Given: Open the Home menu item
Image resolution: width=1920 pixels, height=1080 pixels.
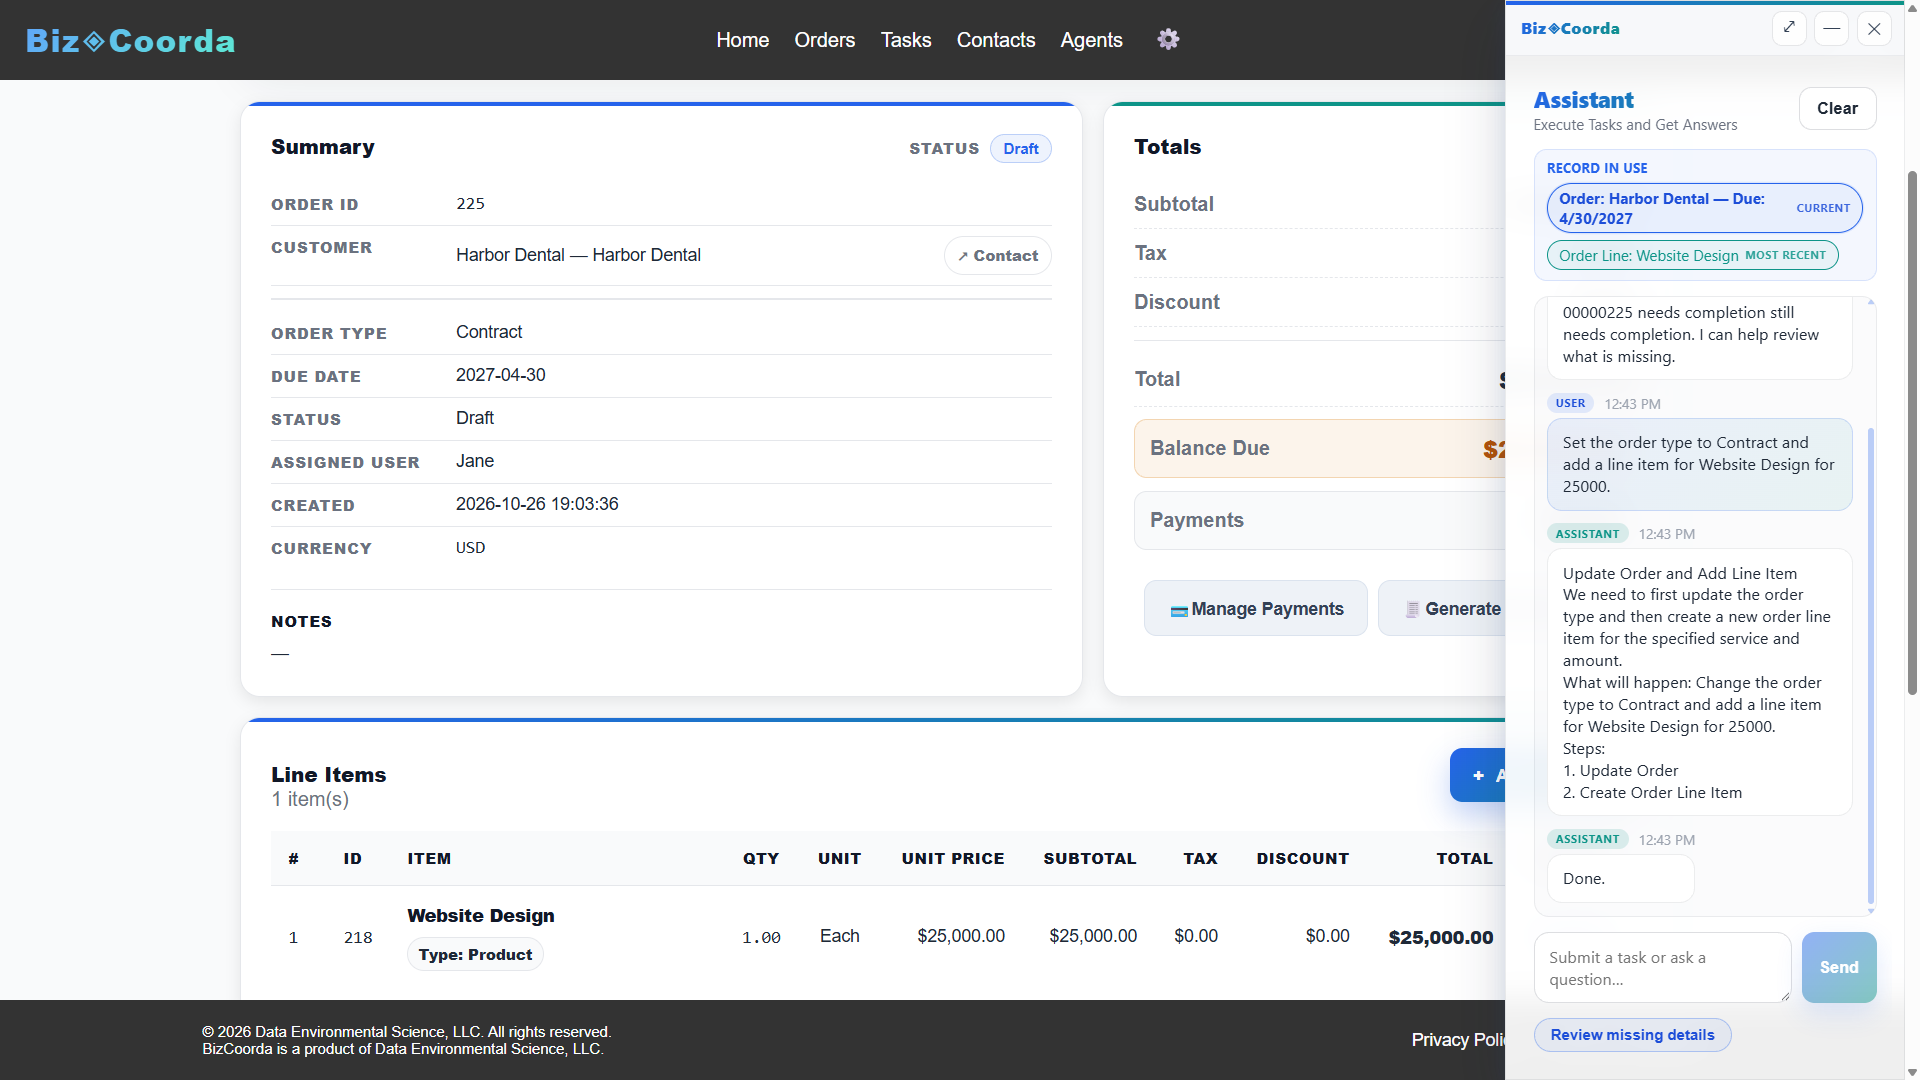Looking at the screenshot, I should click(742, 40).
